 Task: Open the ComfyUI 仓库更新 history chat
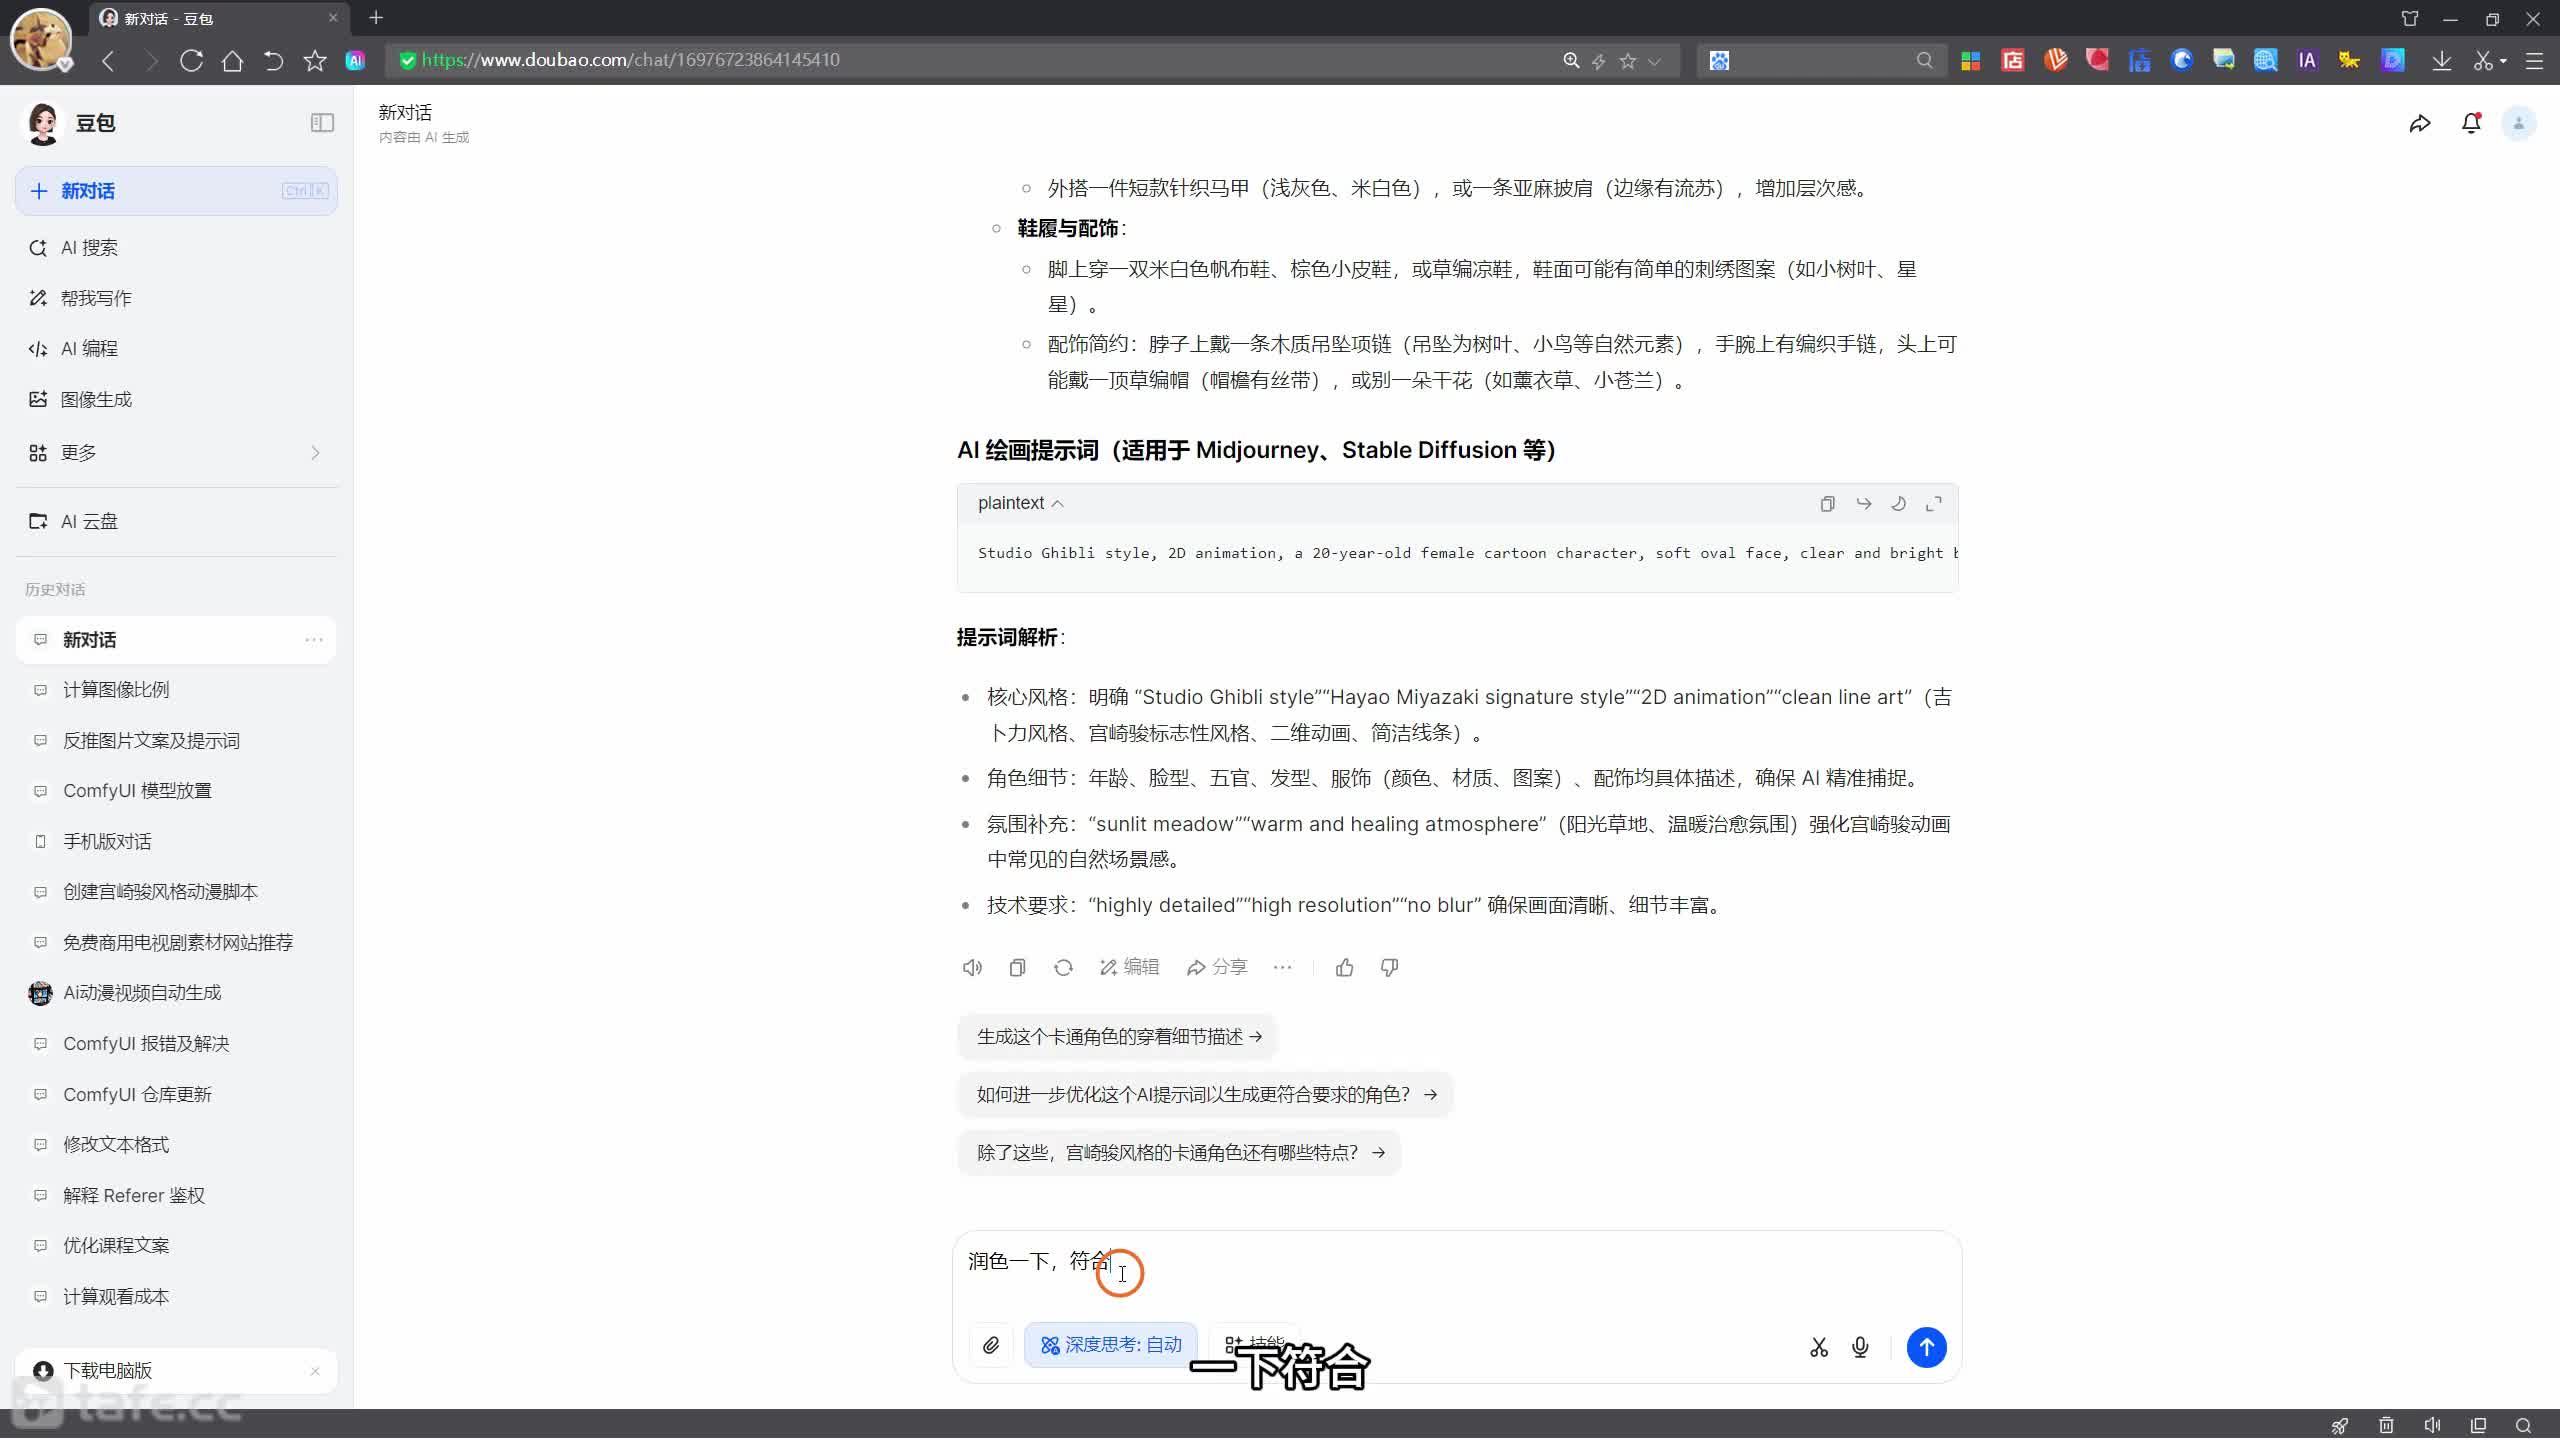(x=176, y=1095)
